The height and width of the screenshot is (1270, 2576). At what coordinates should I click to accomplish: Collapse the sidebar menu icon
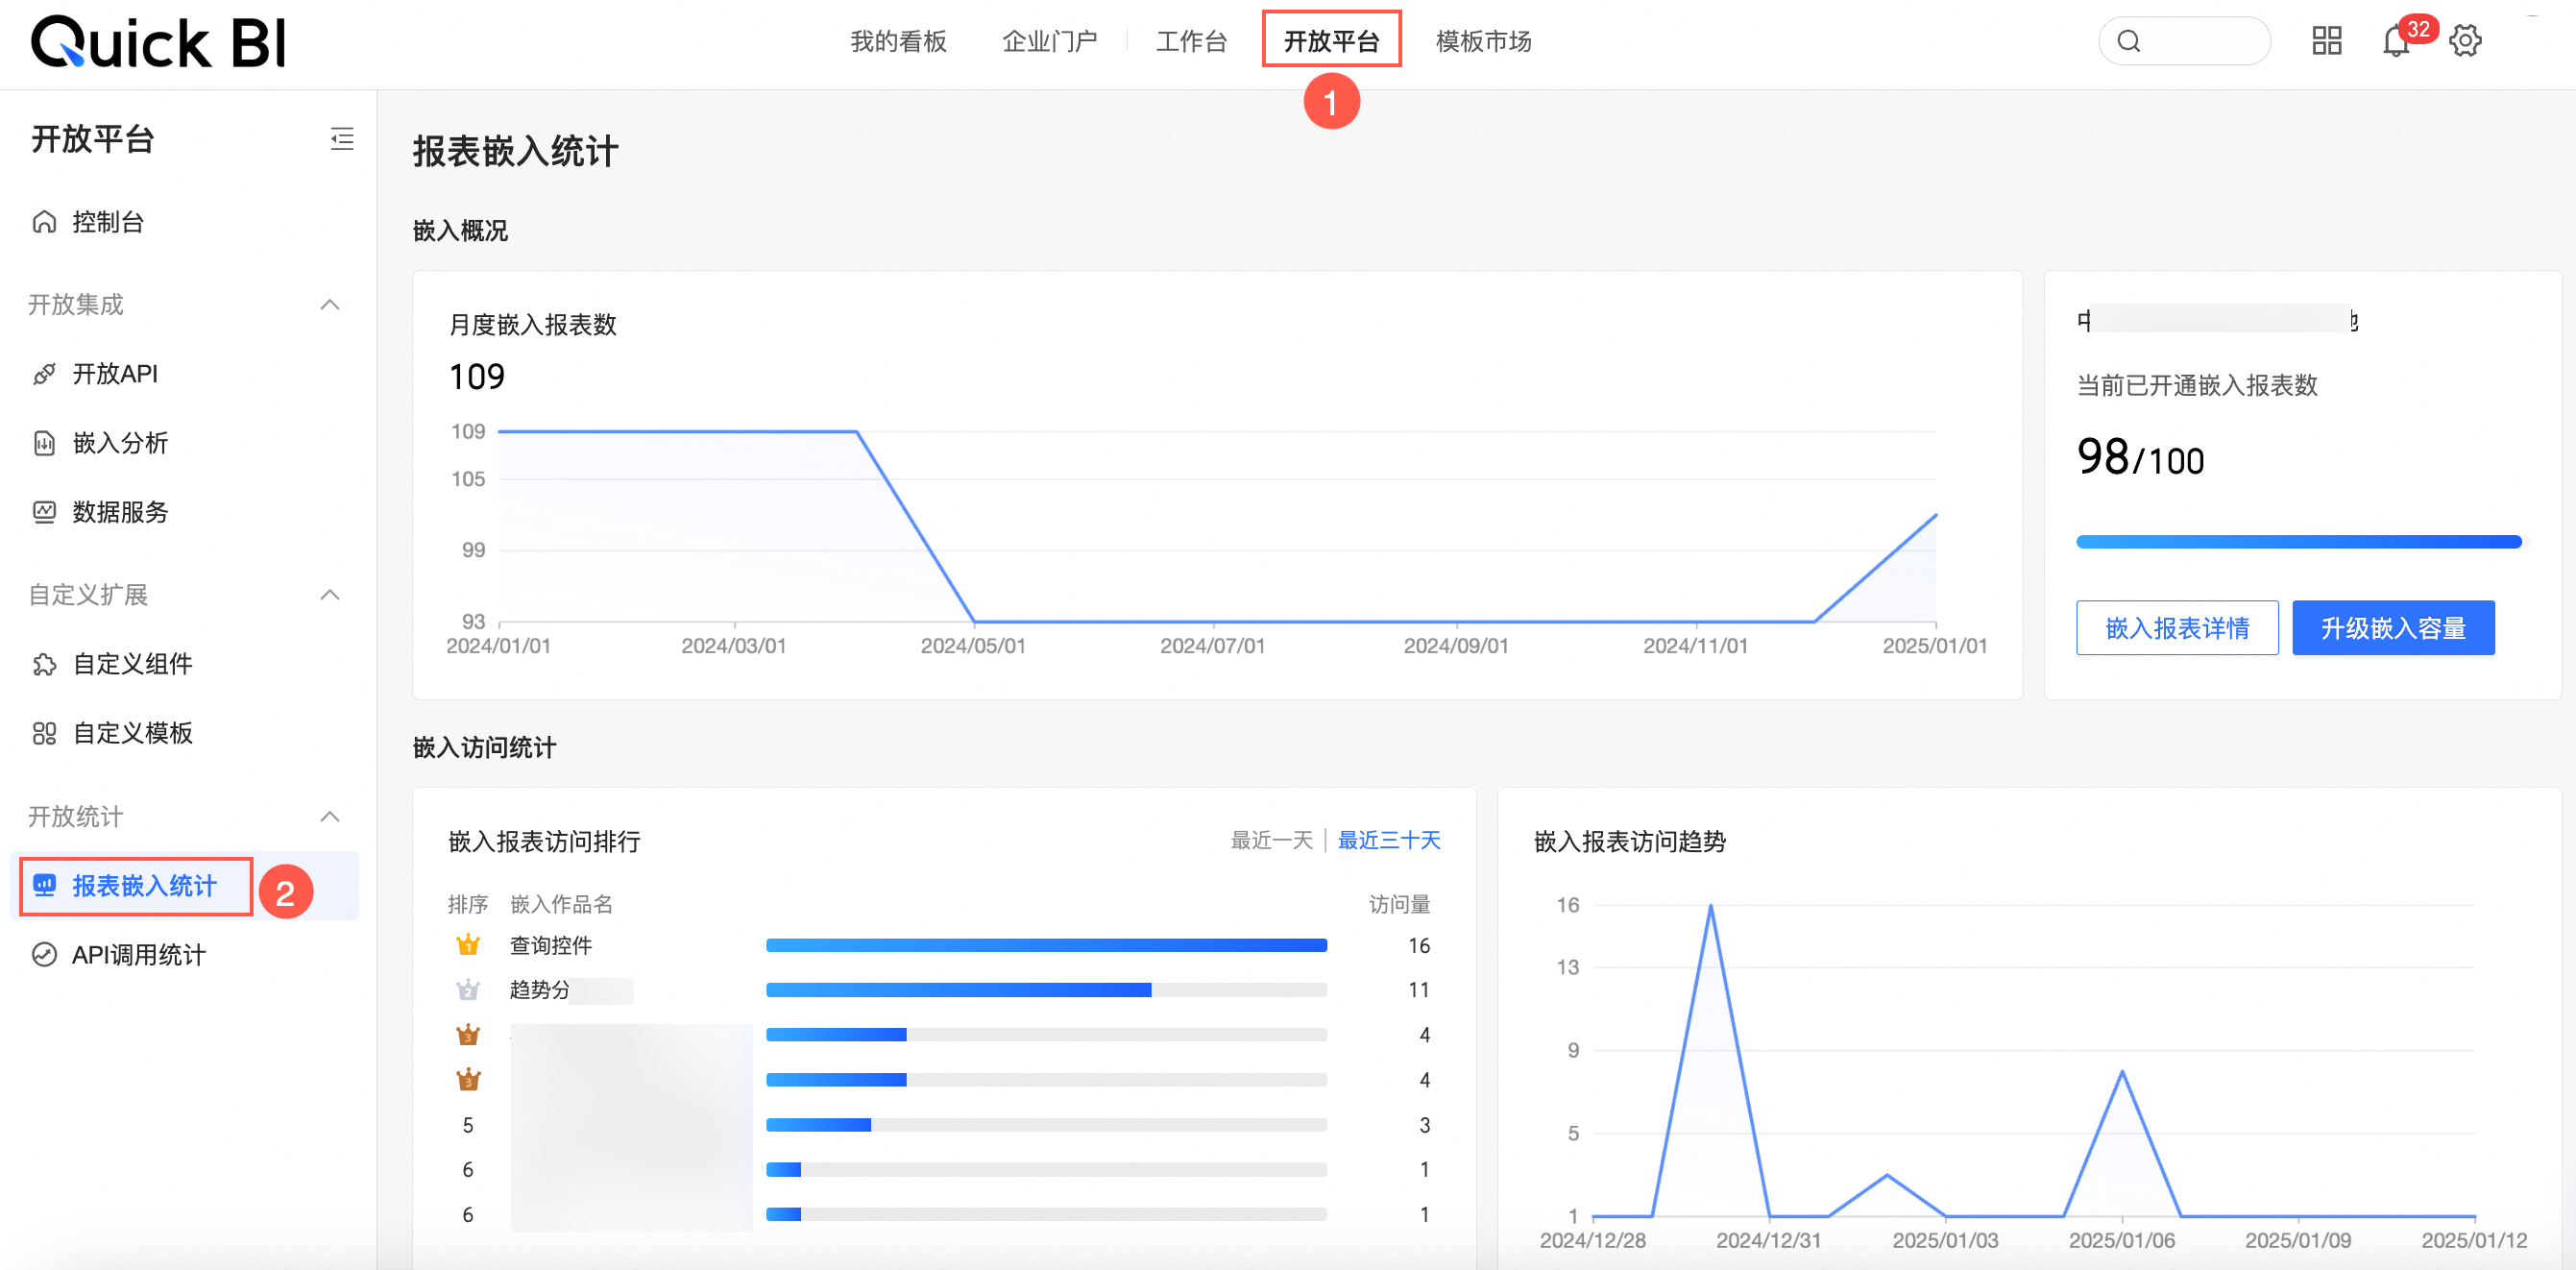click(x=342, y=139)
